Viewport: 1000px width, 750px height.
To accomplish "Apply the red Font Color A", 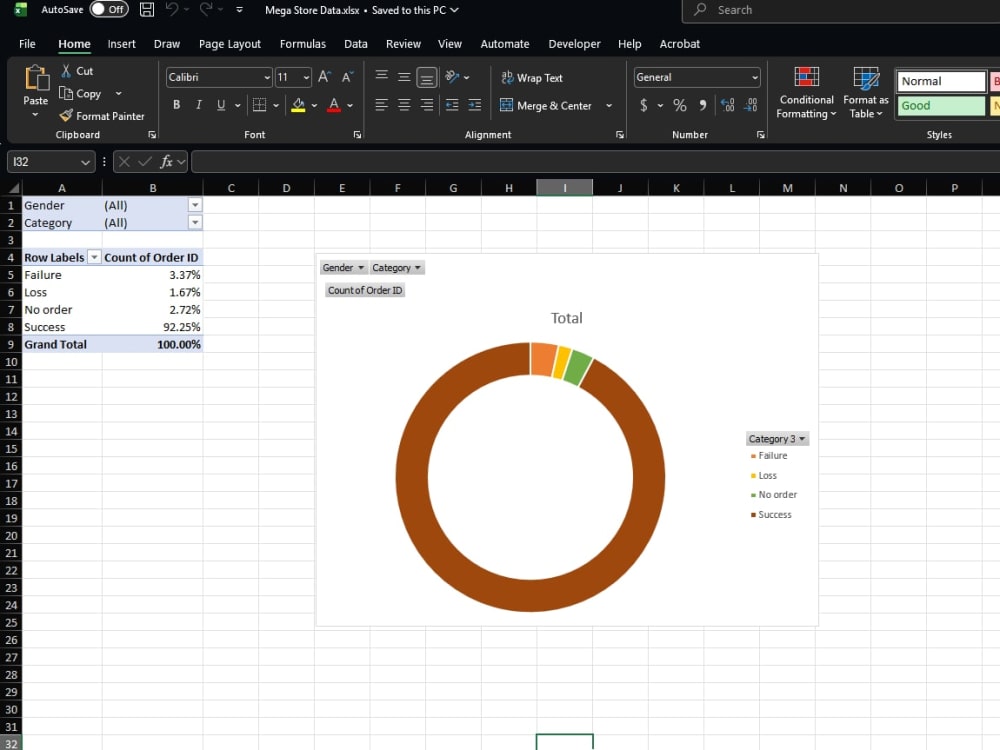I will (x=334, y=105).
